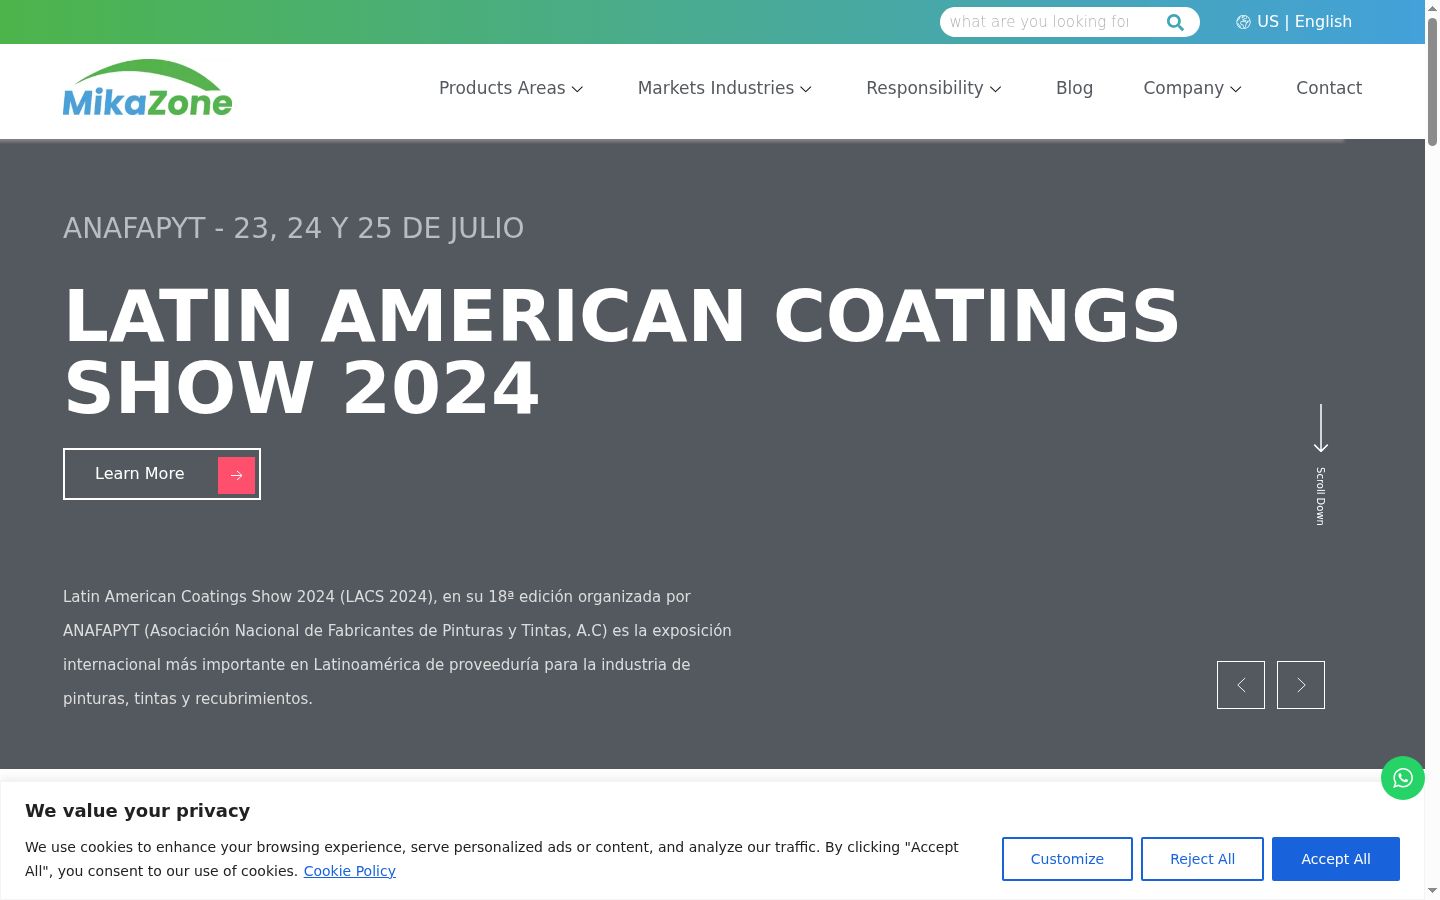Click the search magnifier icon
This screenshot has width=1440, height=900.
(x=1175, y=22)
